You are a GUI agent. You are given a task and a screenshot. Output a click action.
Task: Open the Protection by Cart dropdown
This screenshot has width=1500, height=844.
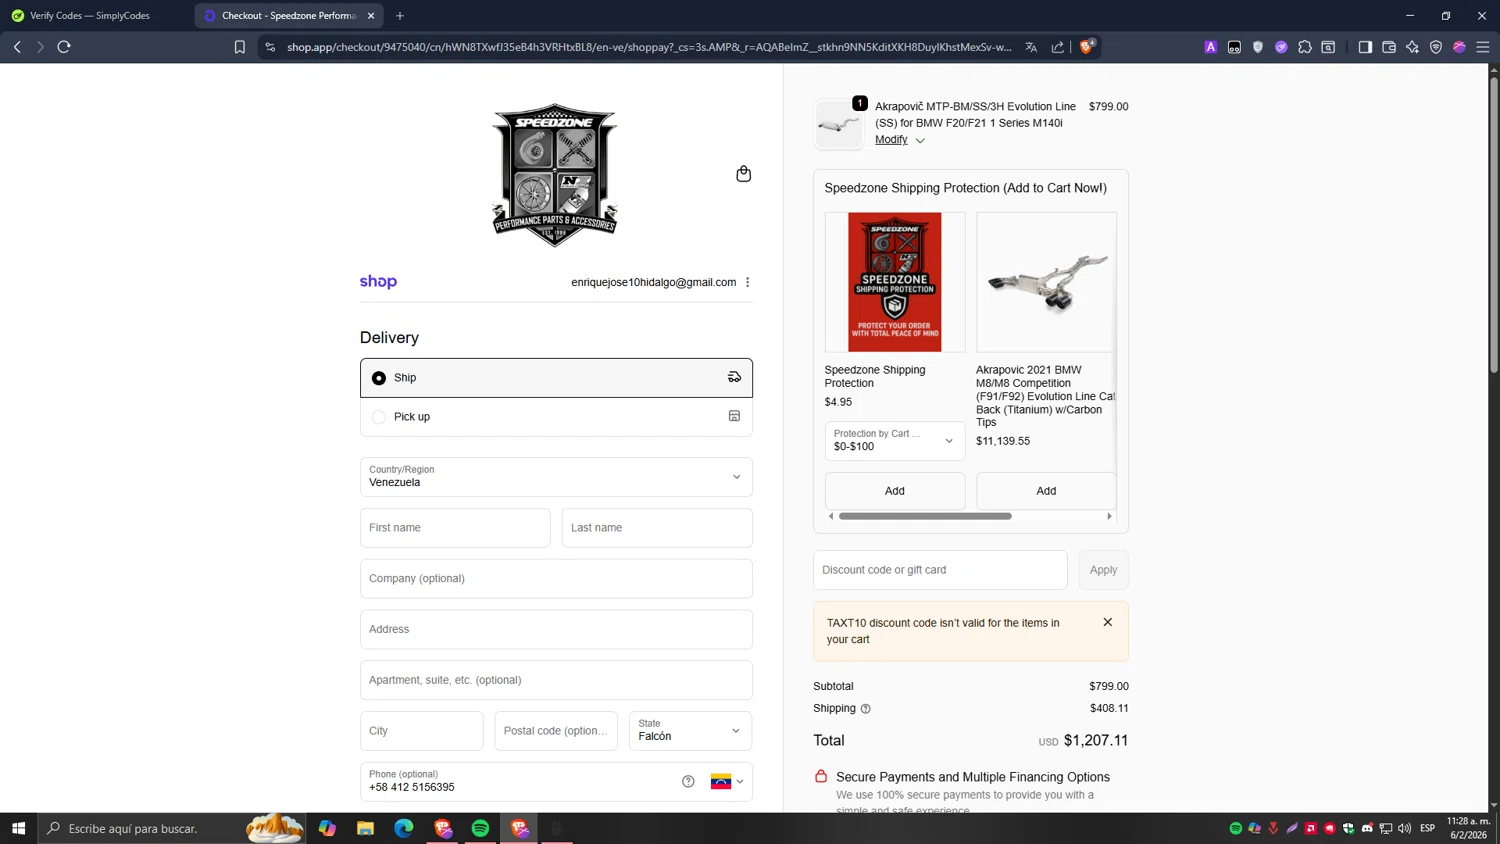click(894, 441)
